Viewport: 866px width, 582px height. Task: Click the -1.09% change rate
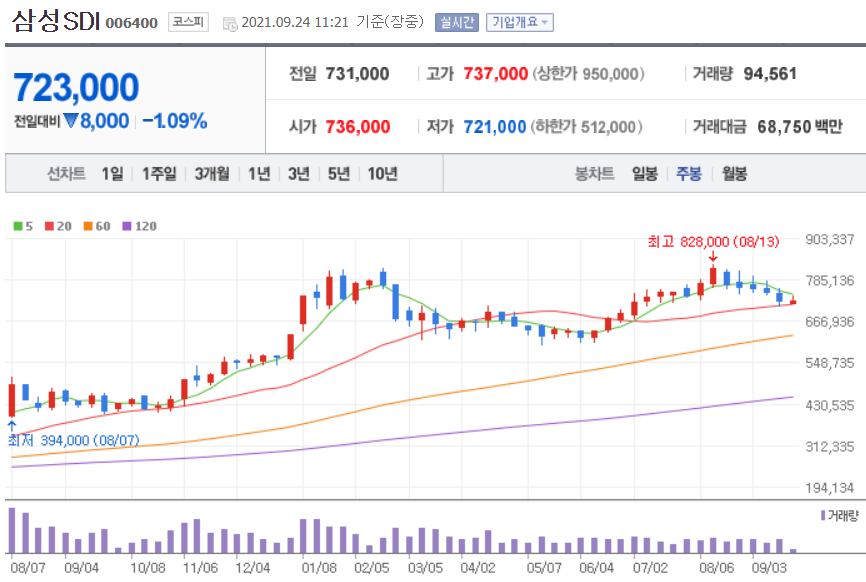point(175,120)
